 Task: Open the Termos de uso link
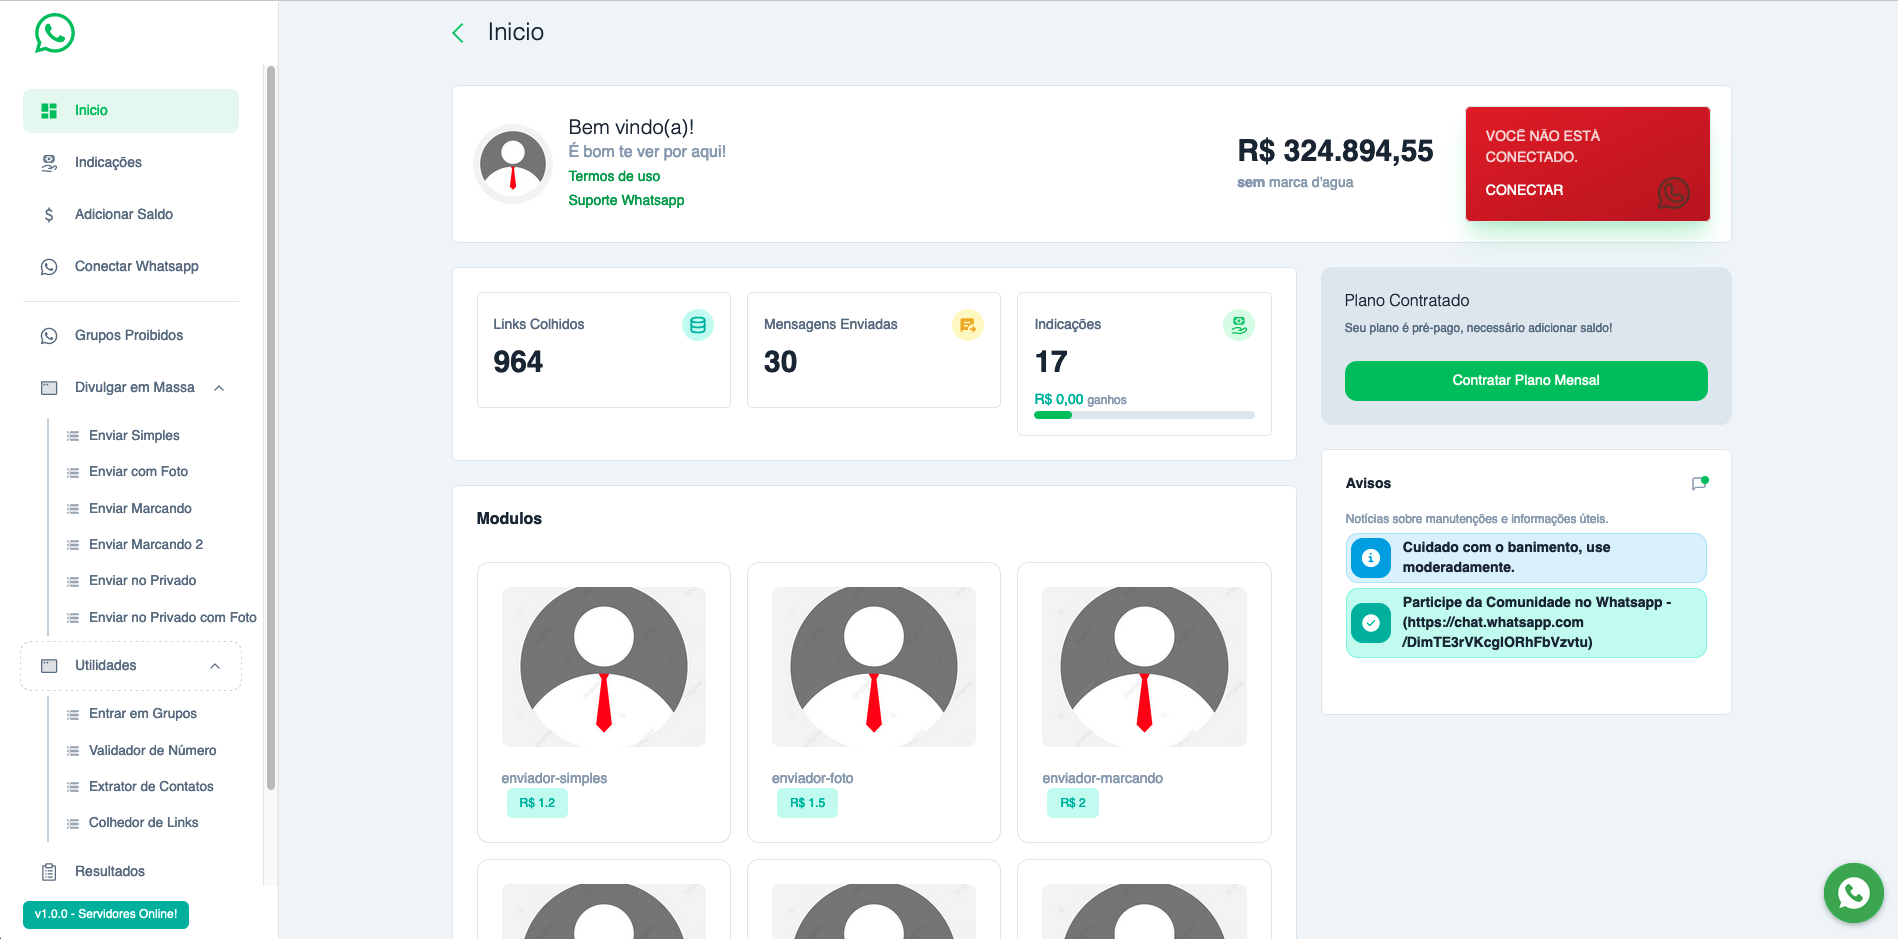click(x=614, y=177)
